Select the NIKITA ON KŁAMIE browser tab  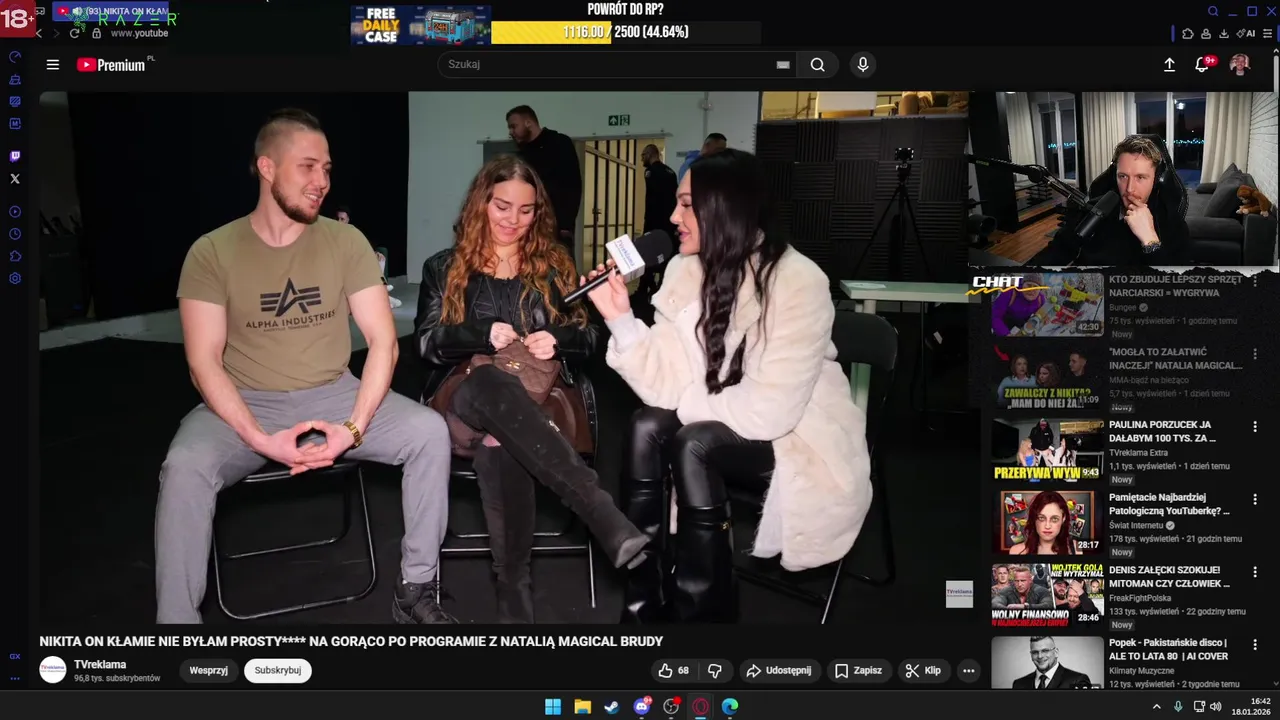click(x=111, y=12)
